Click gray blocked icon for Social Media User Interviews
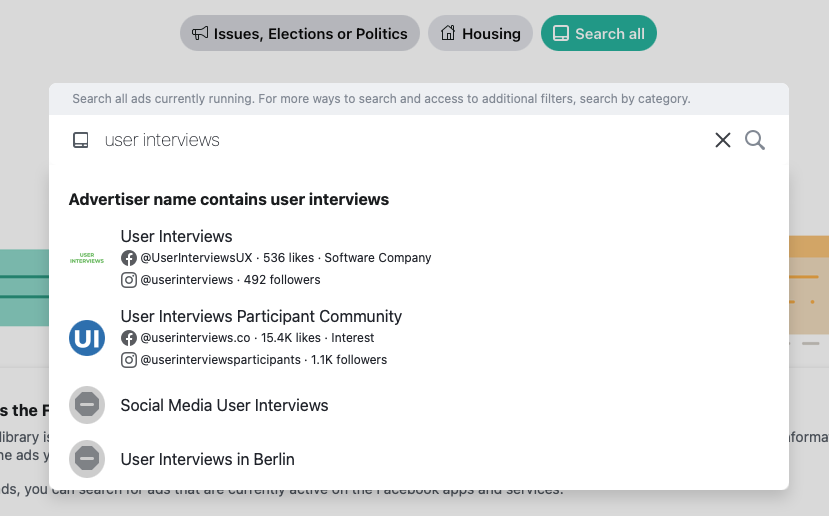The height and width of the screenshot is (516, 829). 87,405
